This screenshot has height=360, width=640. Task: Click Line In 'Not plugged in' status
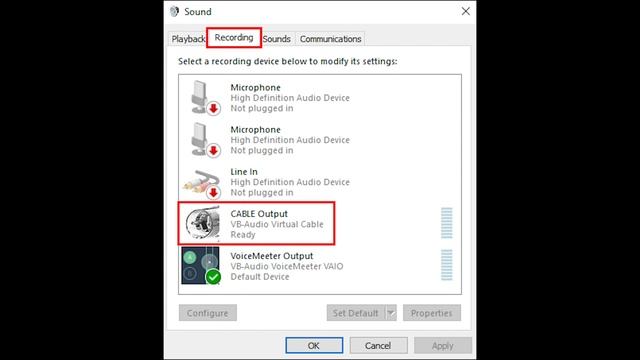click(x=262, y=193)
